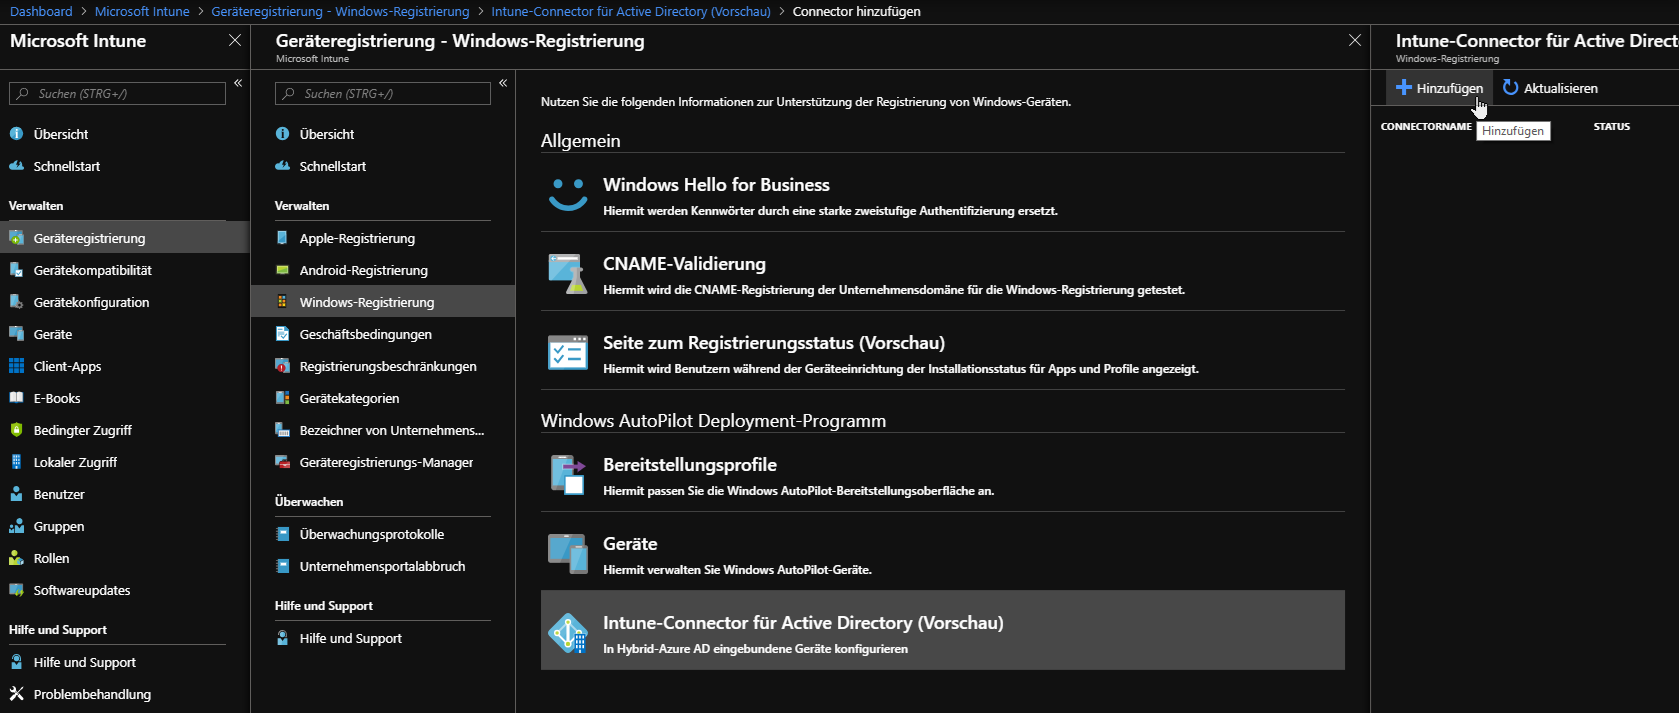Image resolution: width=1679 pixels, height=713 pixels.
Task: Click the Übersicht info icon in Microsoft Intune menu
Action: pos(16,133)
